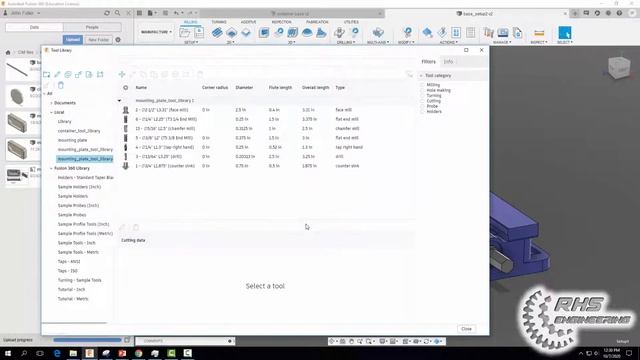
Task: Select the Taps - ANSI library
Action: tap(69, 261)
